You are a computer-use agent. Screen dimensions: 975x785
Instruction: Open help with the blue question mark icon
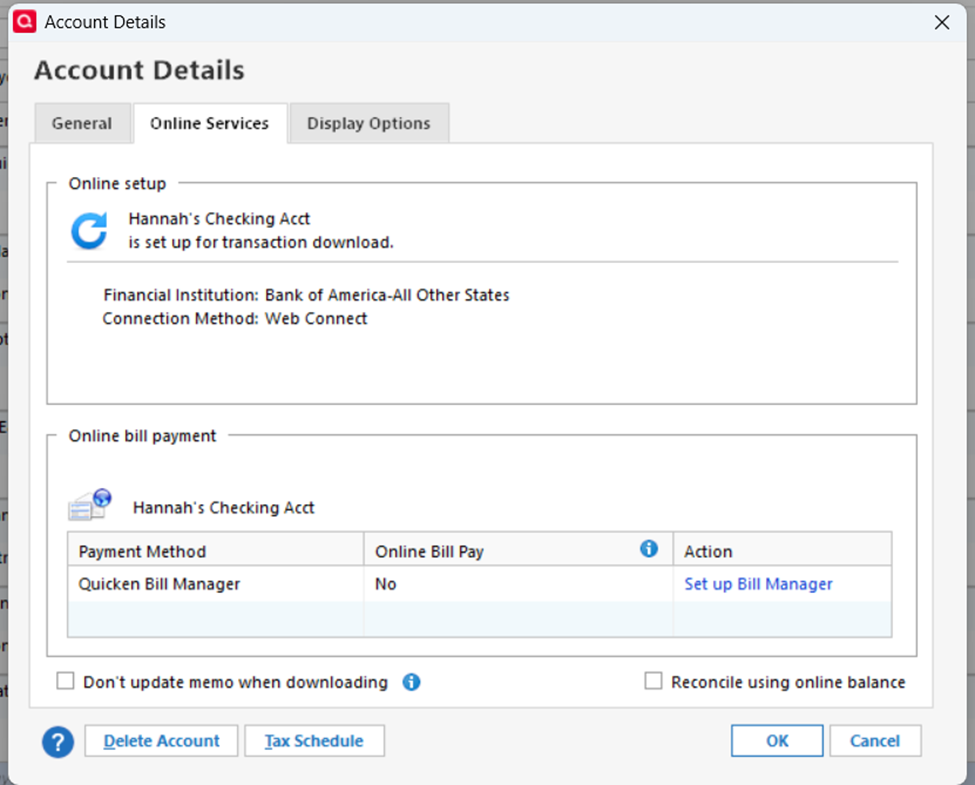(x=58, y=742)
